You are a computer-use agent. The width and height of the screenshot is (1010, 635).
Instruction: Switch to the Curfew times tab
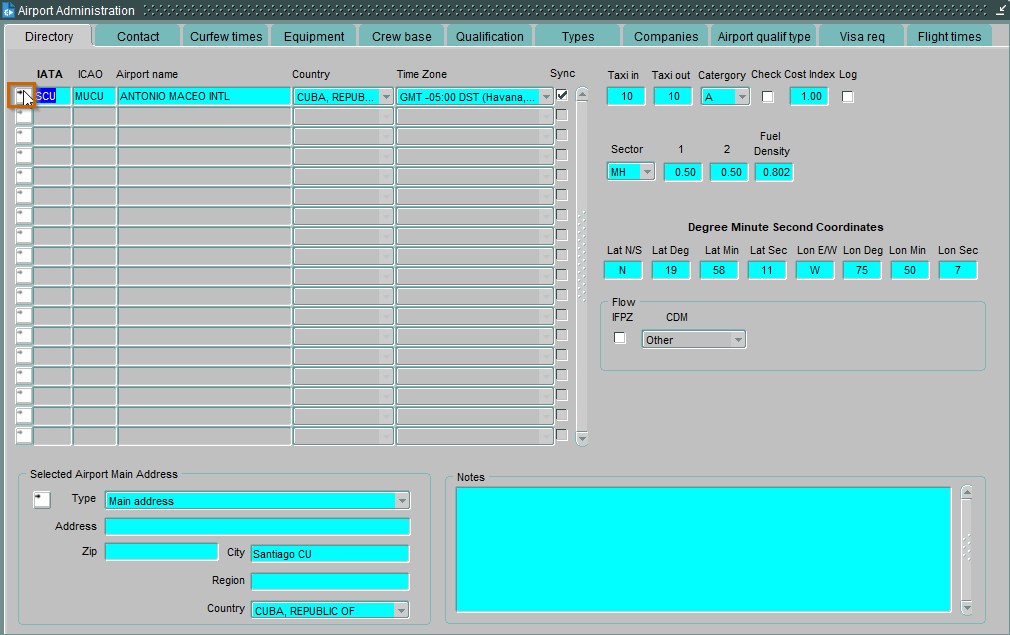pos(226,36)
